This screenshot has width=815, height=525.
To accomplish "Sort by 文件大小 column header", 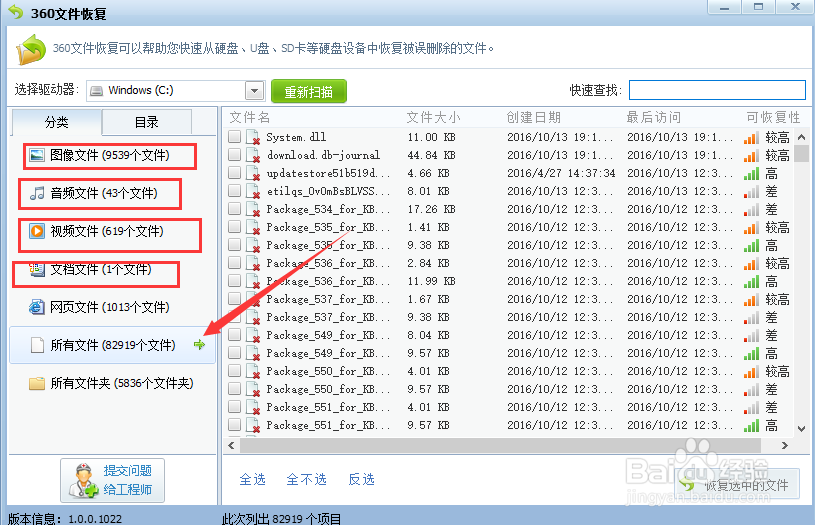I will [x=433, y=117].
